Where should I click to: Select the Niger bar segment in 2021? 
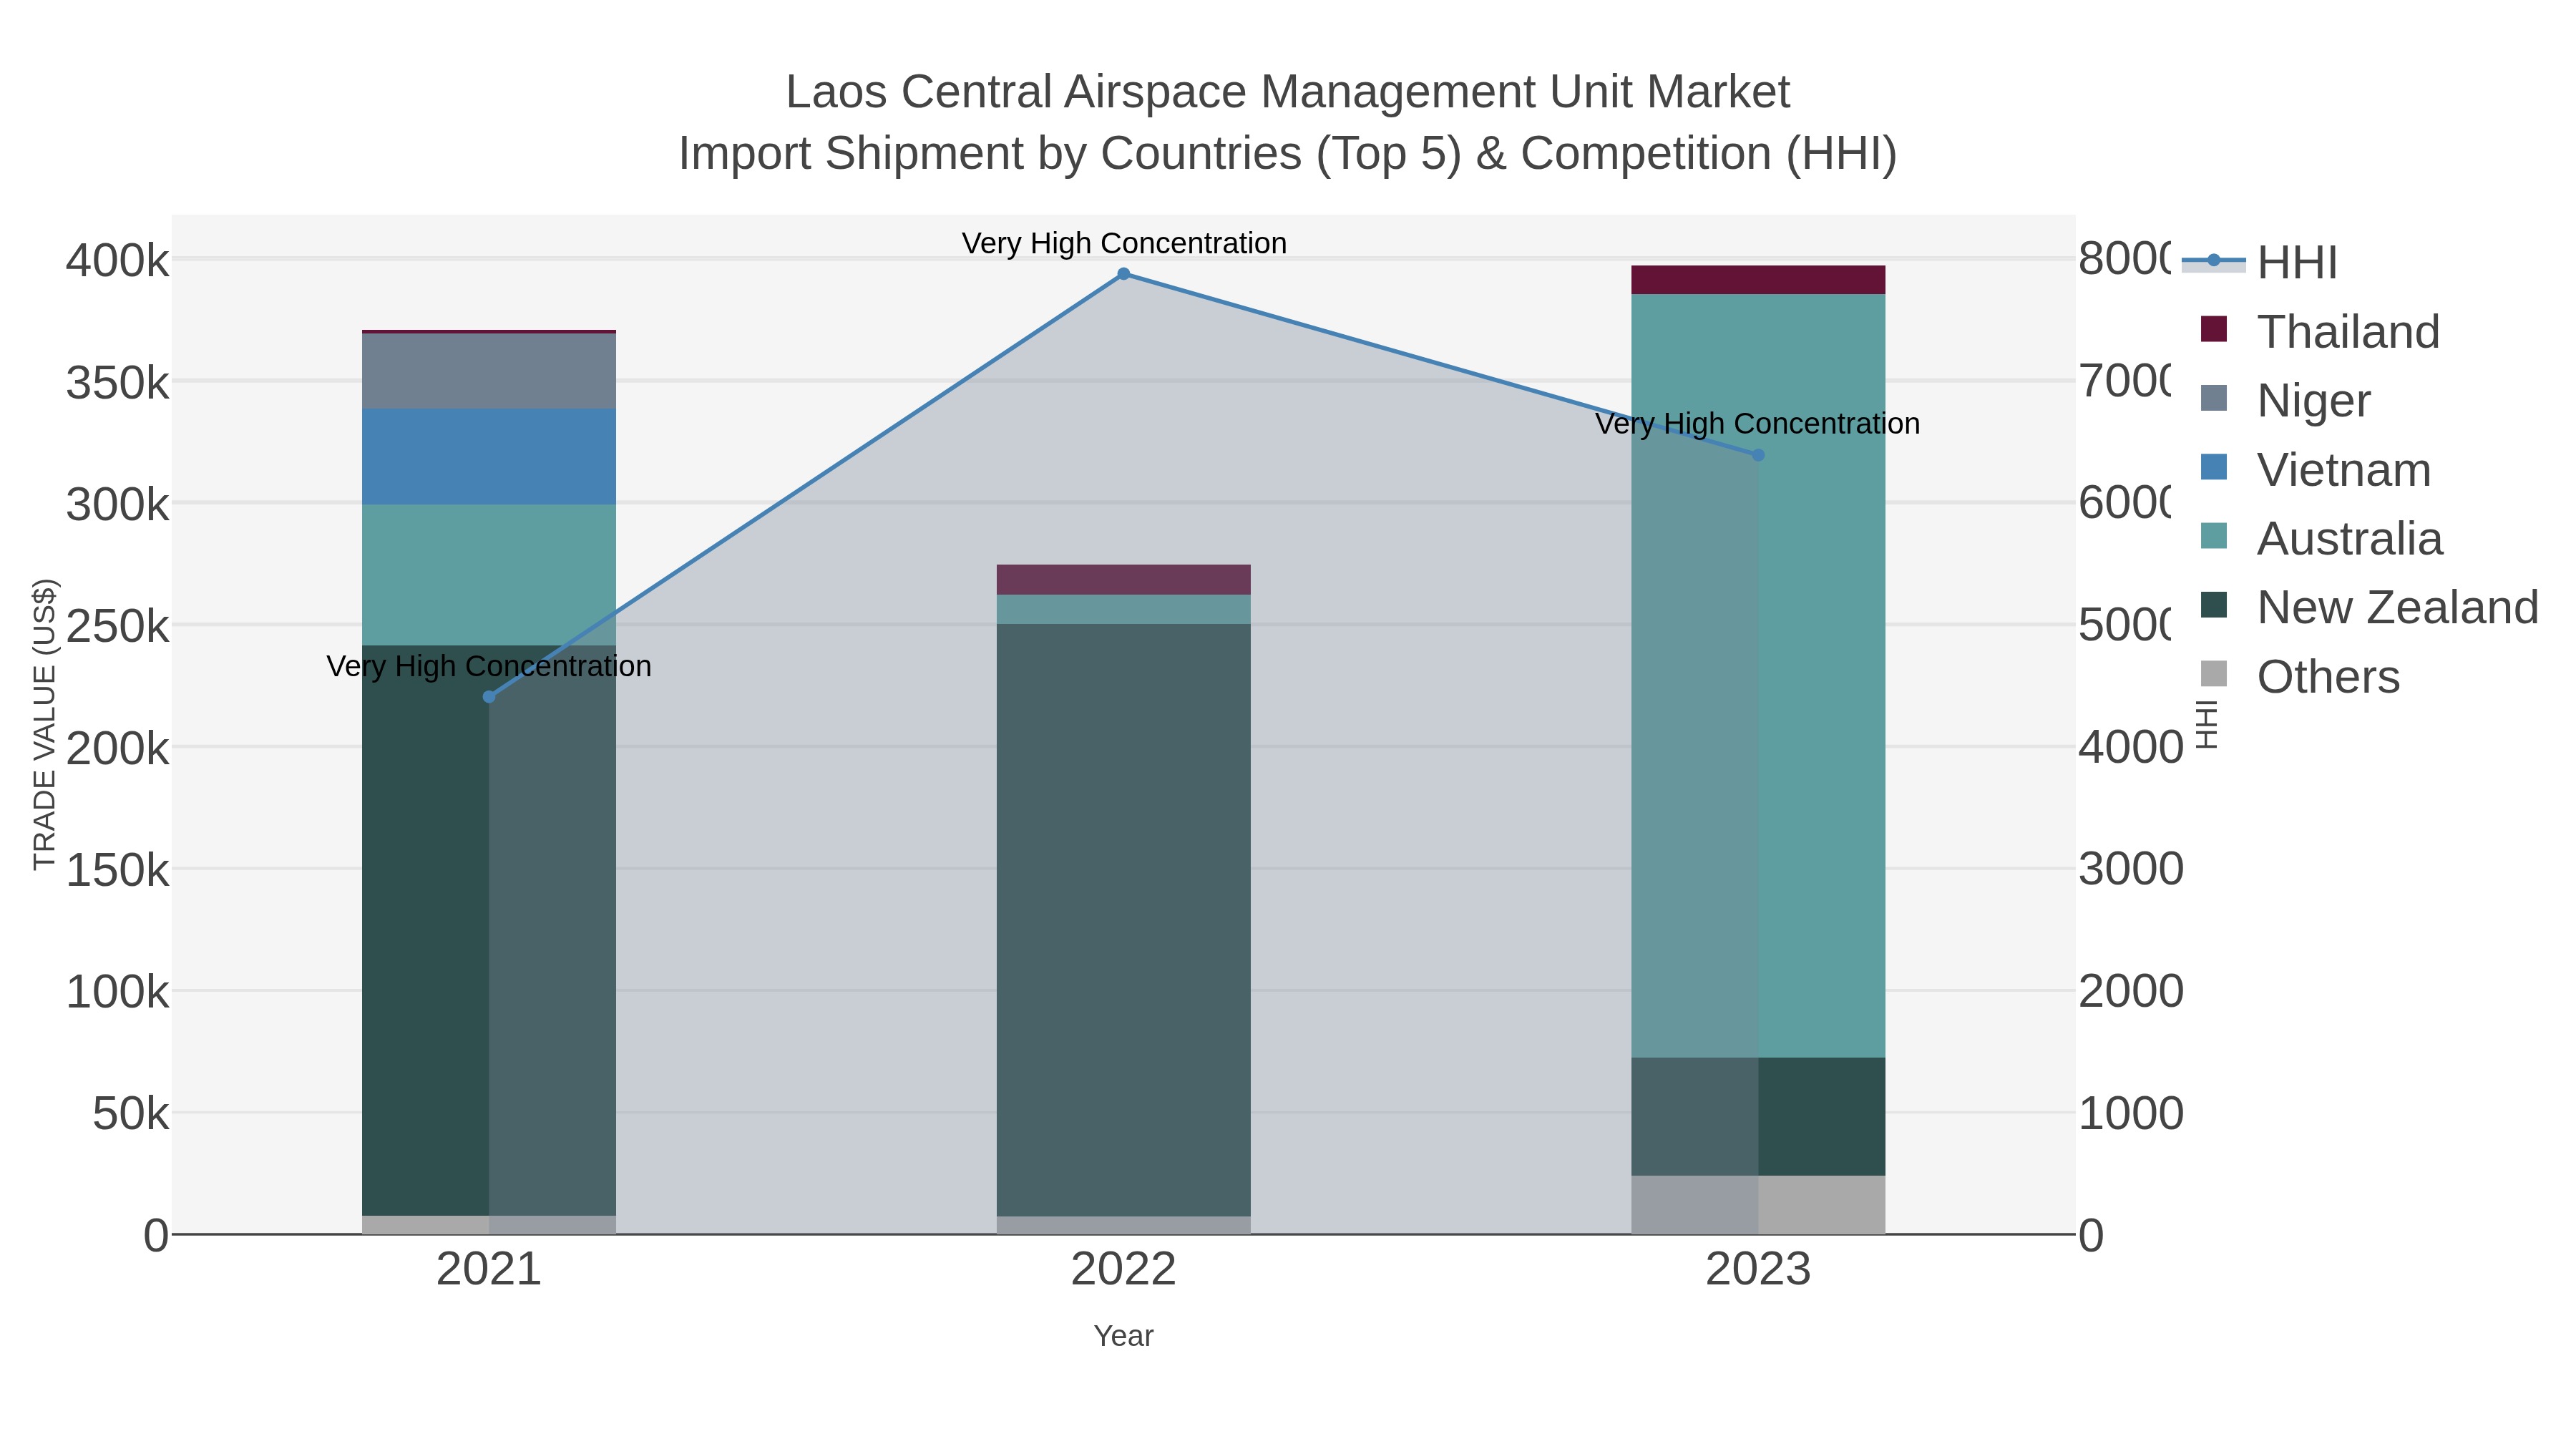tap(489, 371)
